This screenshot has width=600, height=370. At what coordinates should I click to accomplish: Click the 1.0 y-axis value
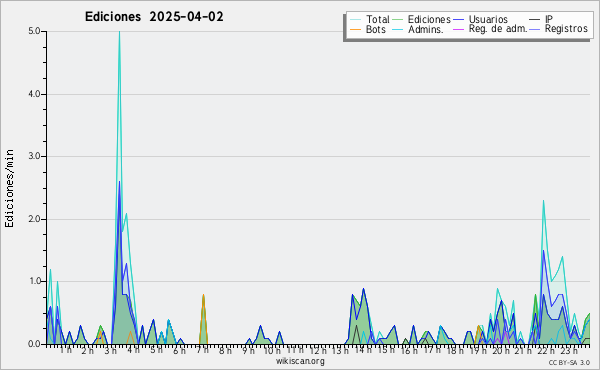34,282
